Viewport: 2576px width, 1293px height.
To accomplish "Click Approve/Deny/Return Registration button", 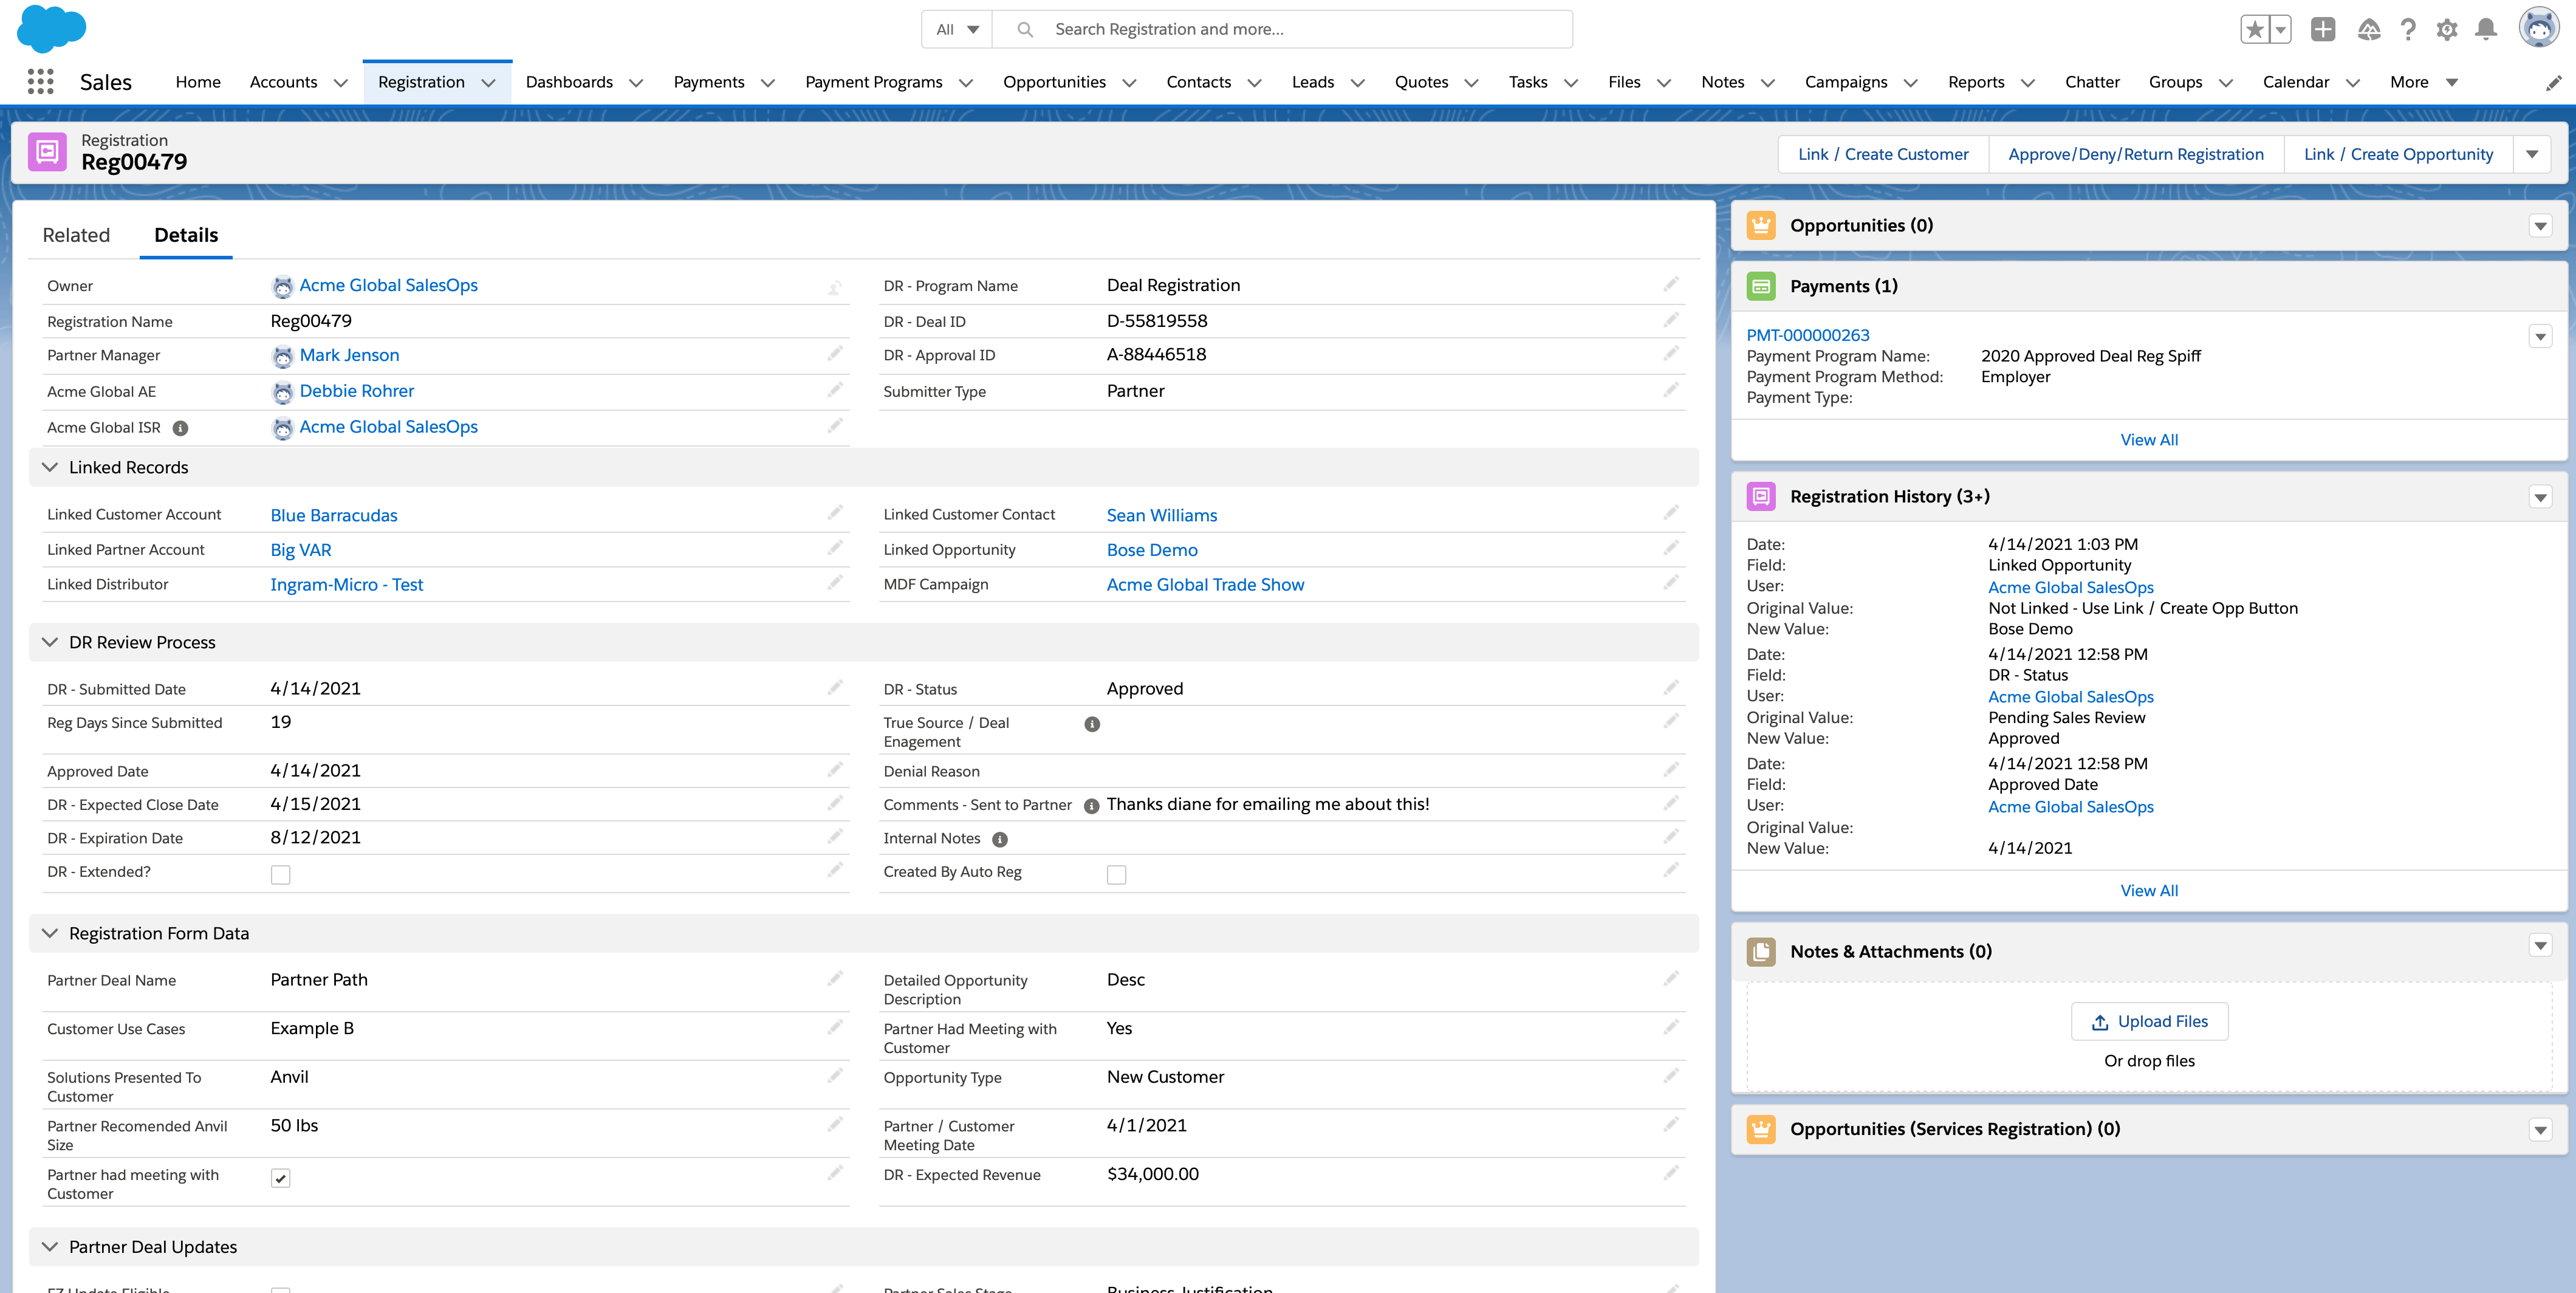I will pos(2136,153).
